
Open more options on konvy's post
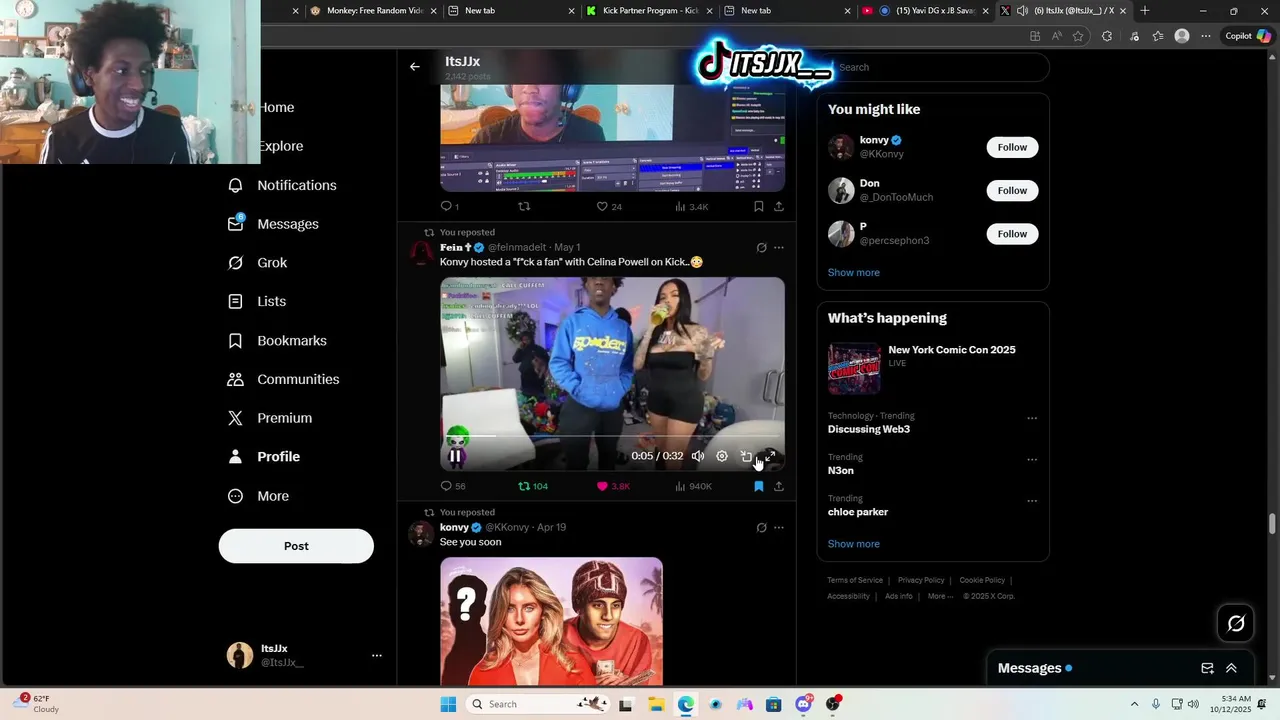tap(779, 527)
